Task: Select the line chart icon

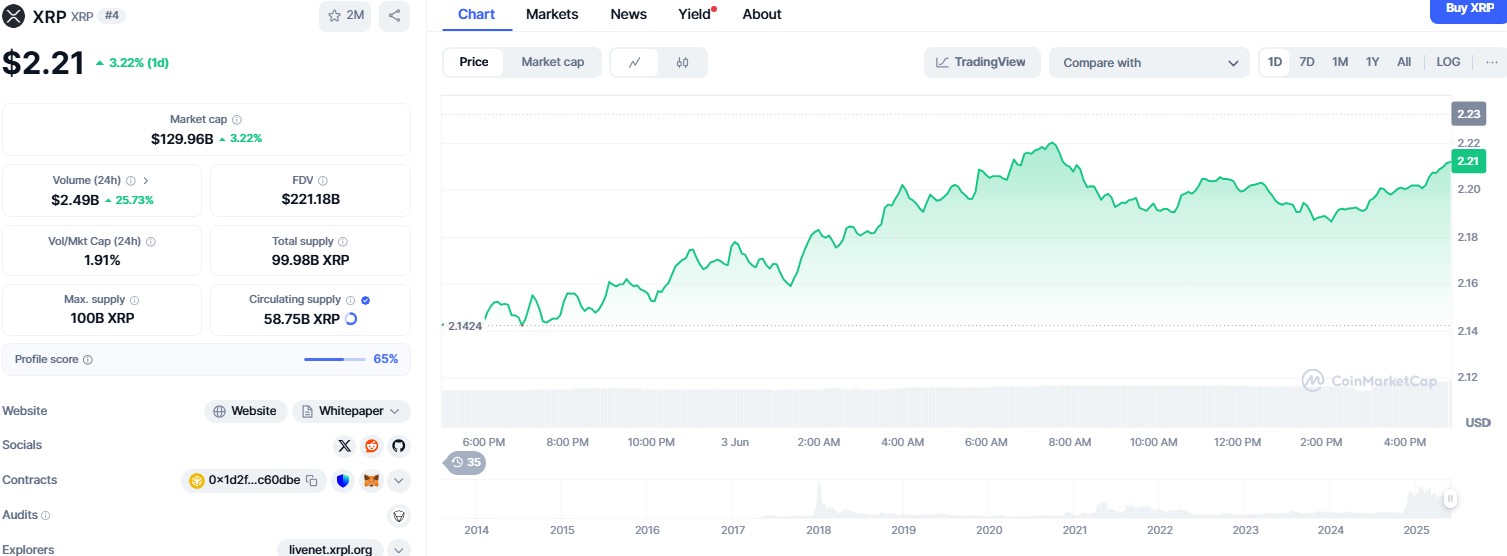Action: 634,62
